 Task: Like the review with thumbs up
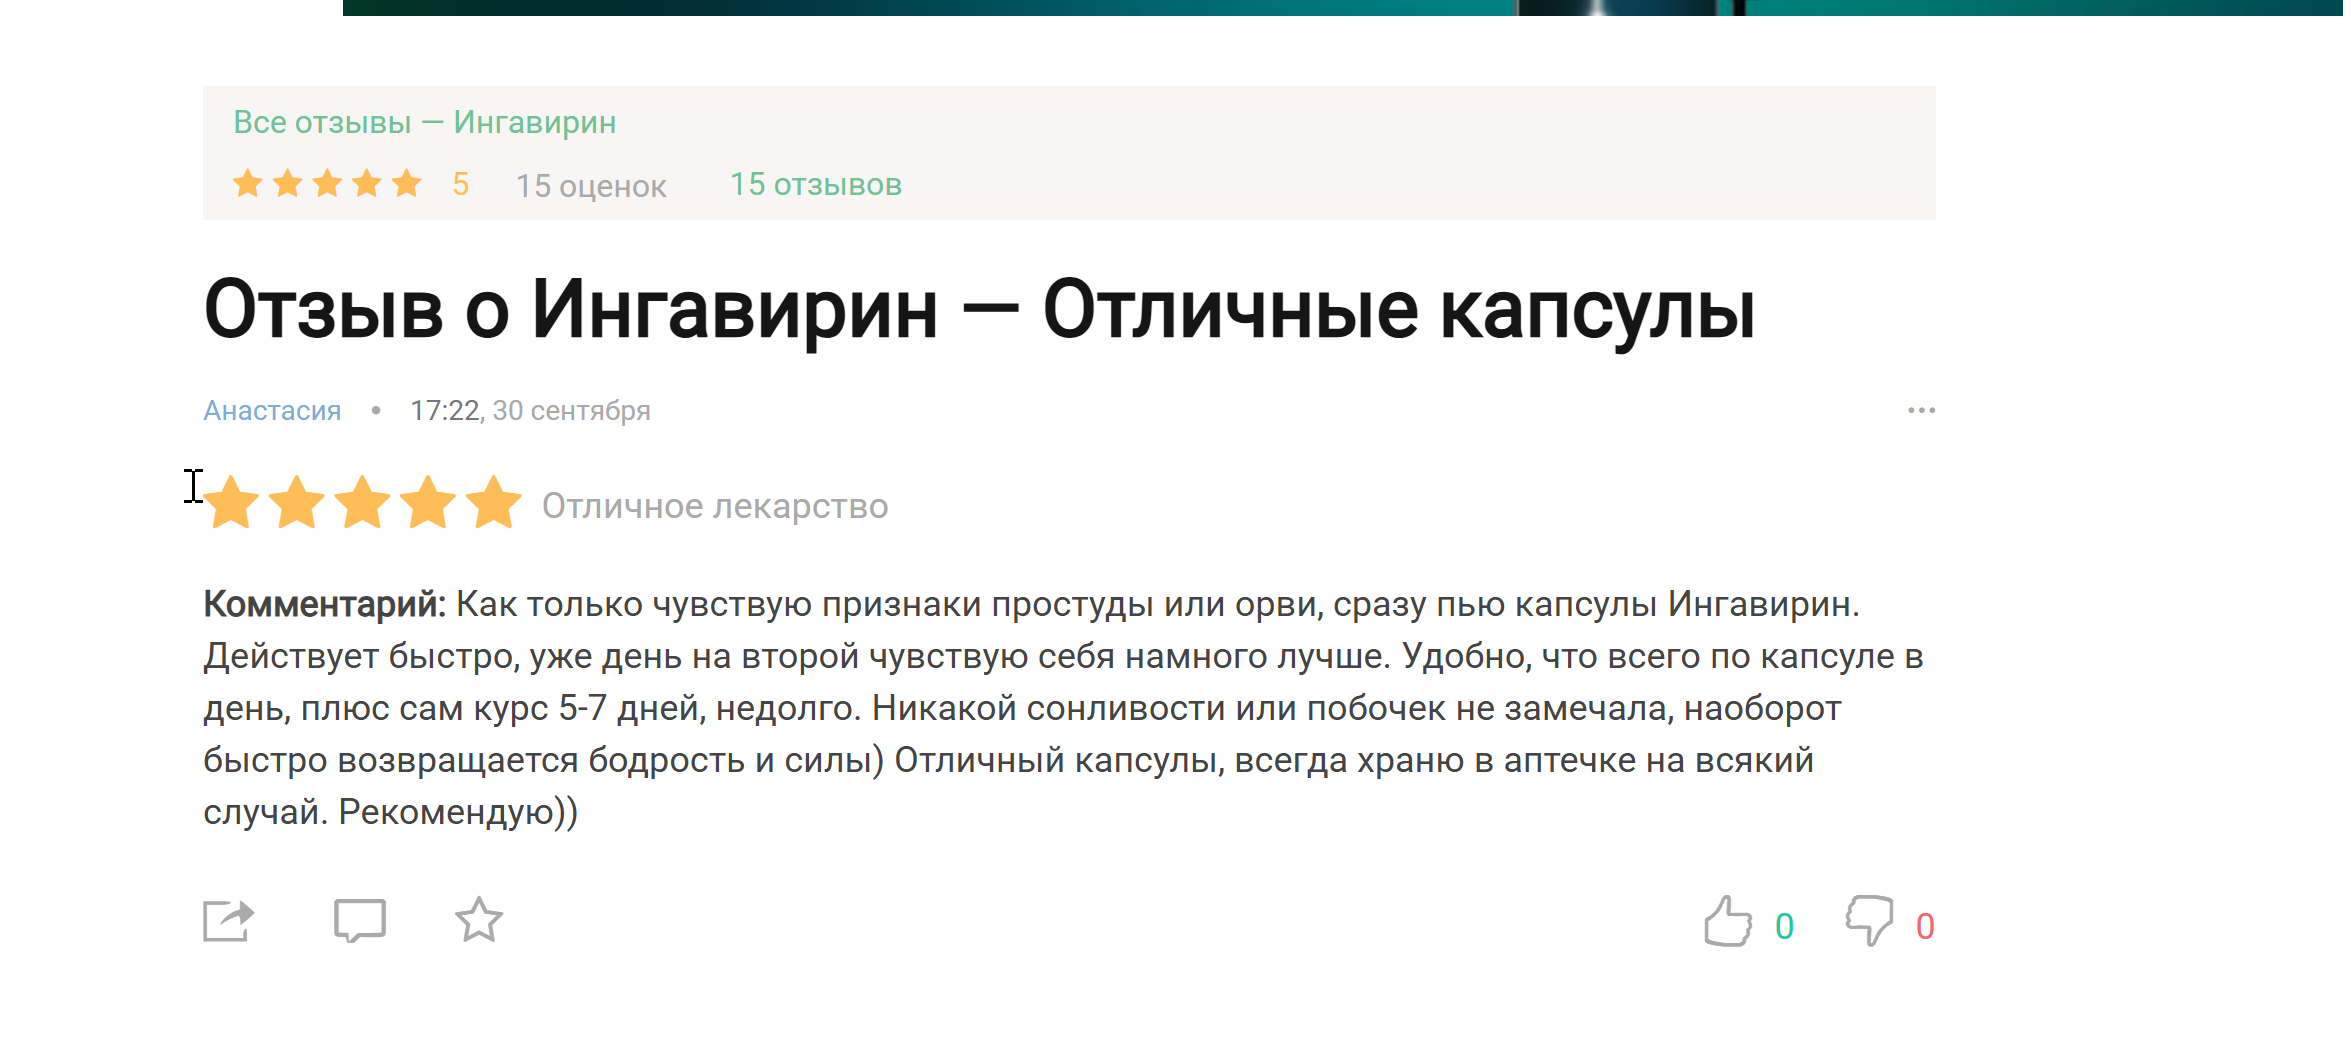[1728, 921]
